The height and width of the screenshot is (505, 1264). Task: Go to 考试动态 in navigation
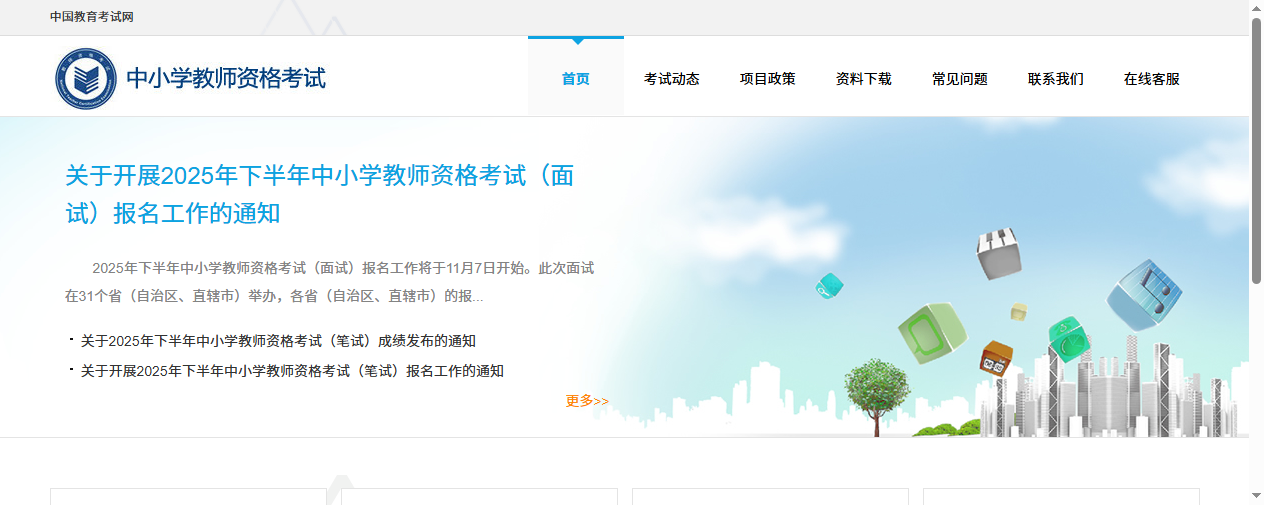[671, 79]
